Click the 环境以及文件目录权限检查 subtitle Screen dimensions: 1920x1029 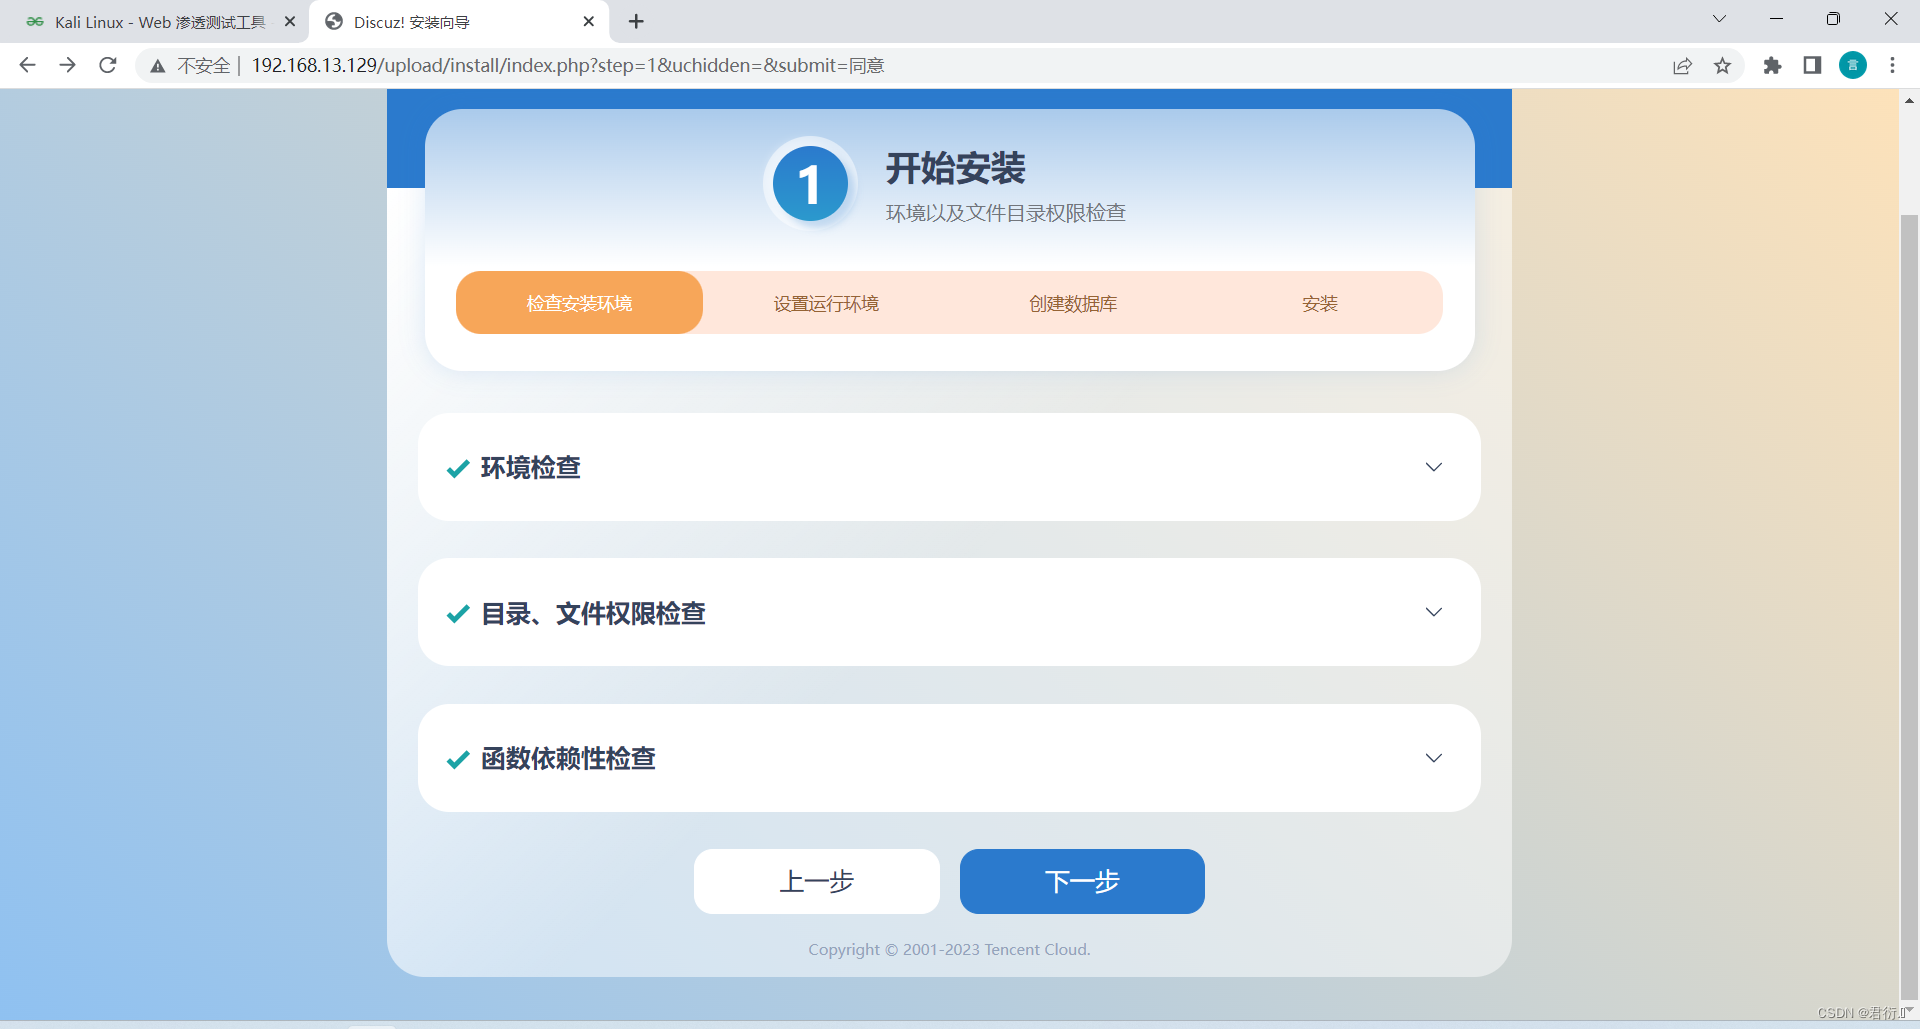click(x=1006, y=213)
